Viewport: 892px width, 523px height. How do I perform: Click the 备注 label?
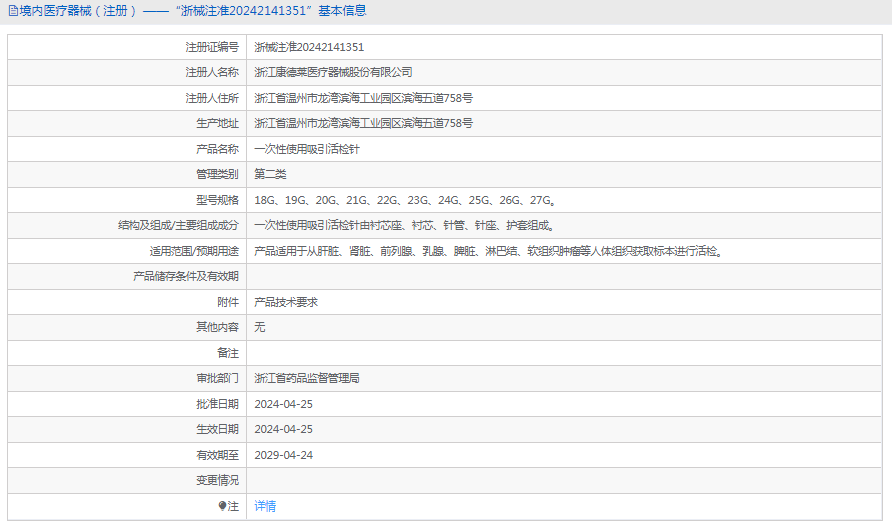click(x=228, y=353)
